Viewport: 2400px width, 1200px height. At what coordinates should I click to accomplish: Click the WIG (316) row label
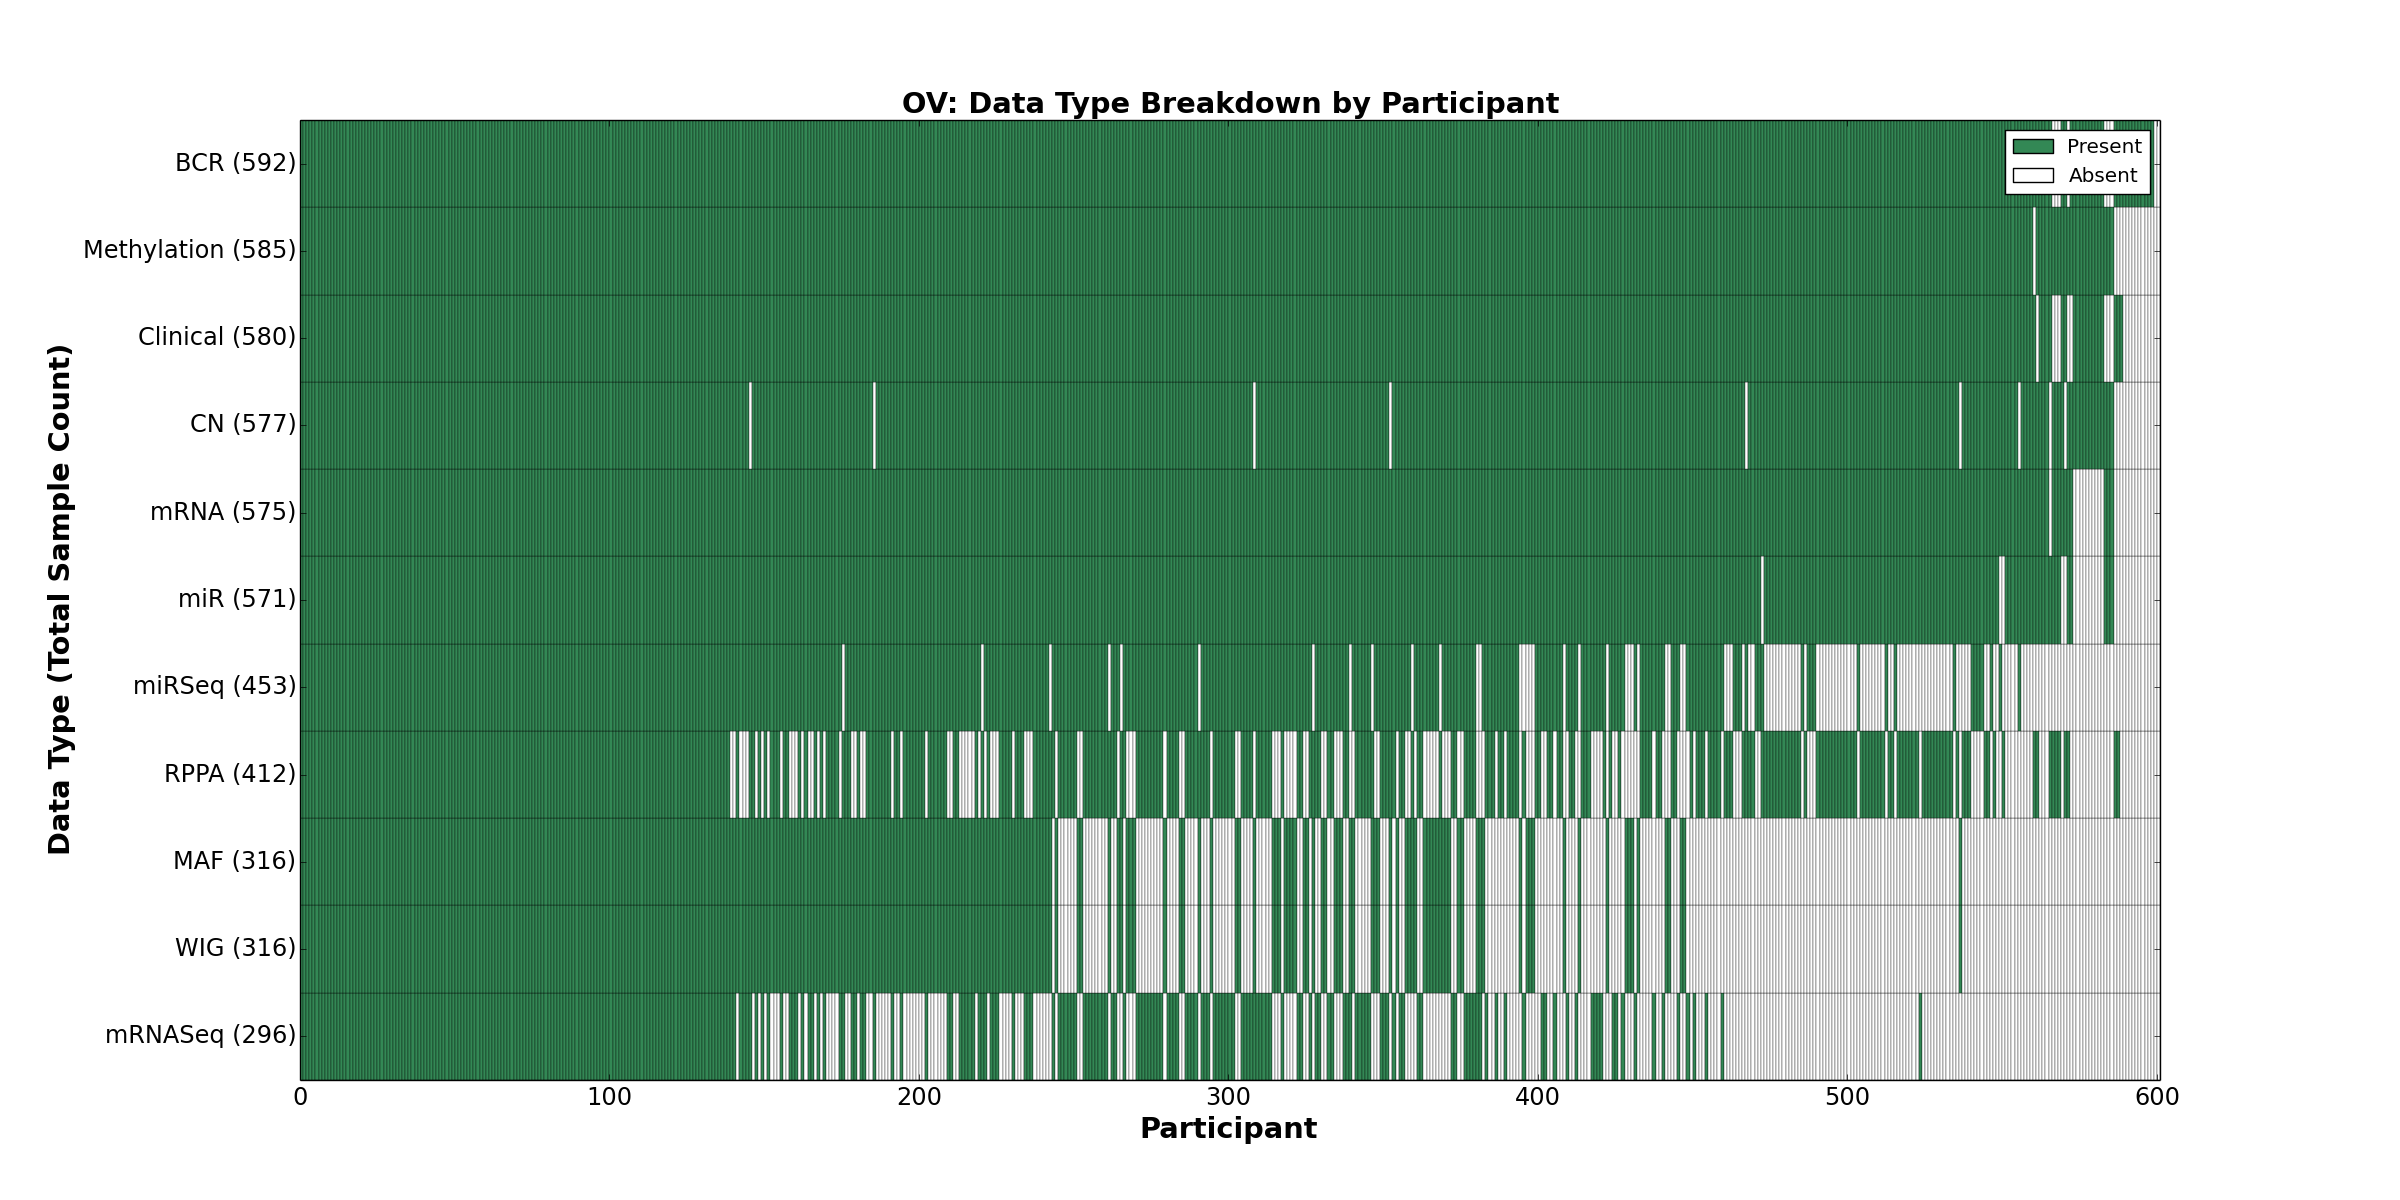235,948
